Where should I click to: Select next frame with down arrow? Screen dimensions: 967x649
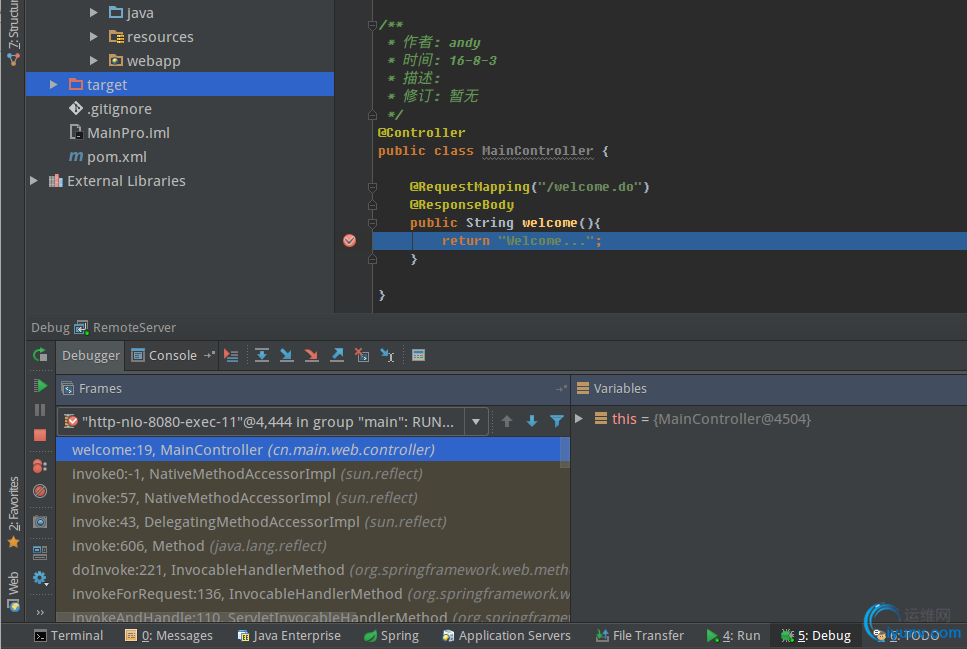tap(532, 421)
